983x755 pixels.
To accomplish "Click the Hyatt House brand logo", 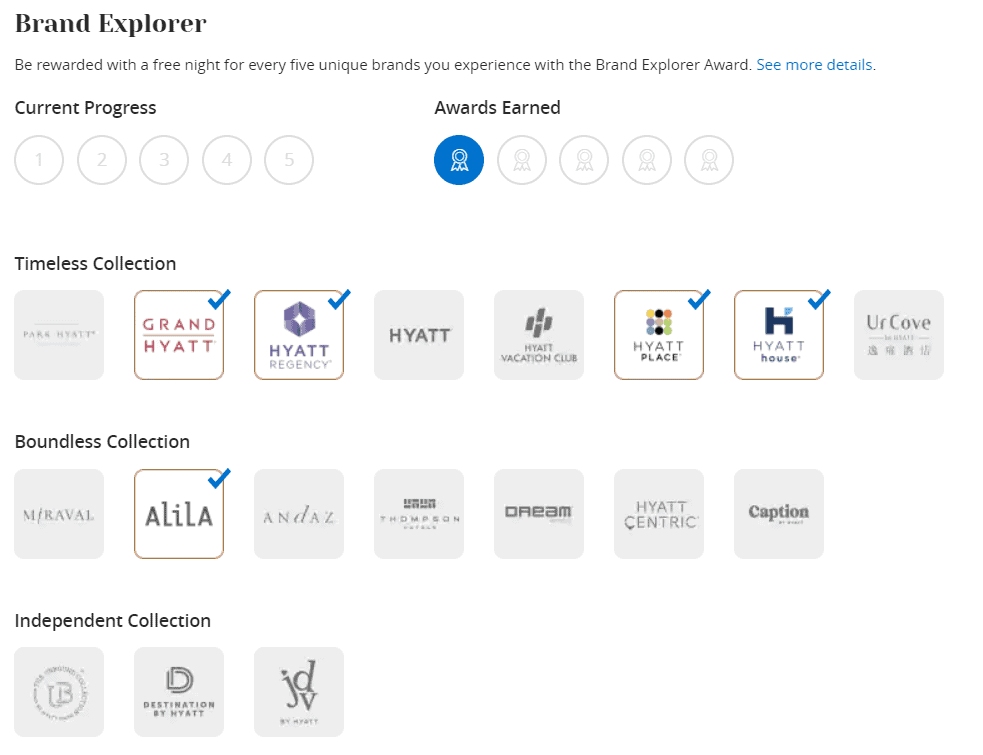I will click(779, 335).
